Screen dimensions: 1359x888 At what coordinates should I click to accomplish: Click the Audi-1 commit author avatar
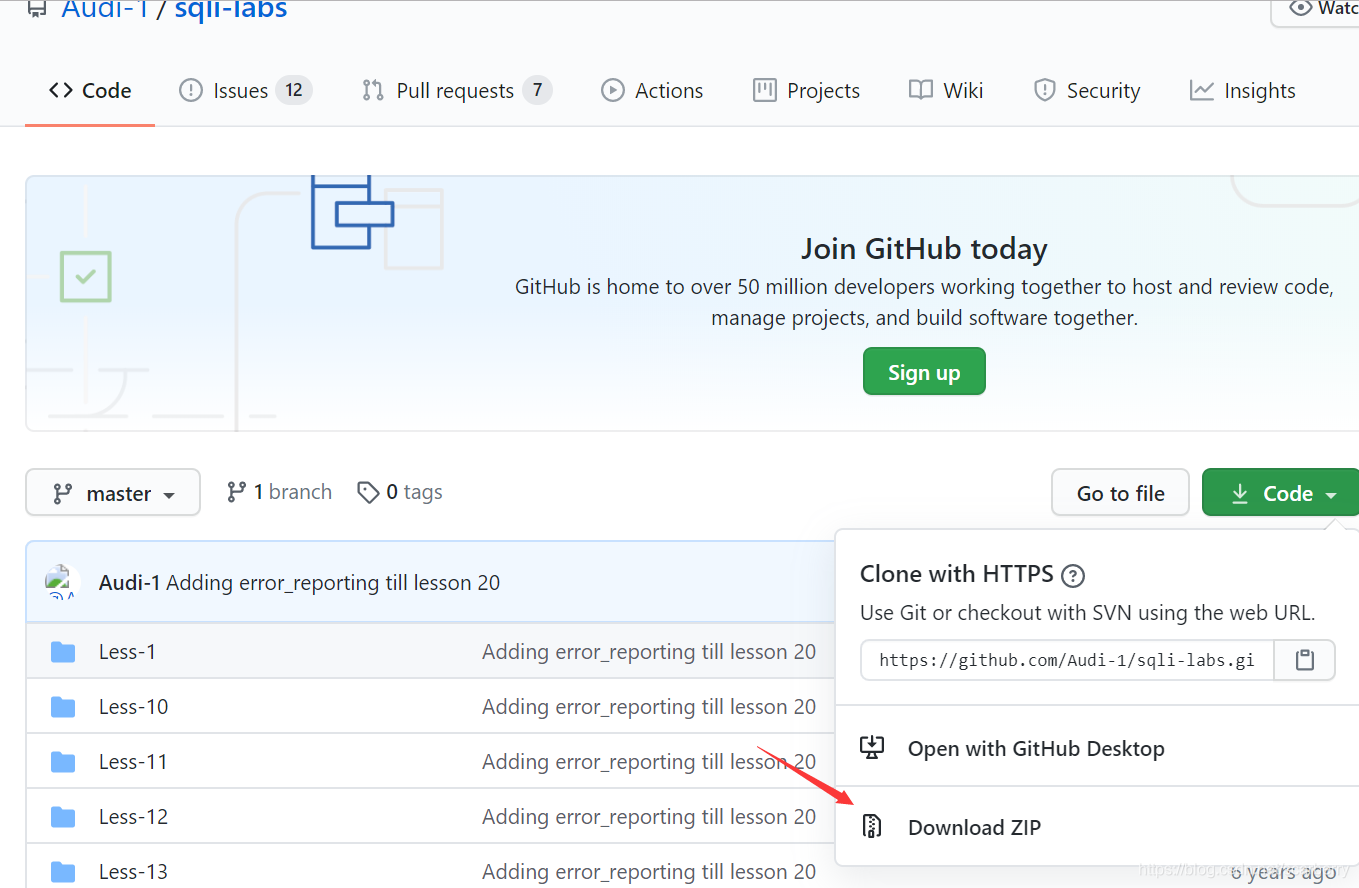point(63,582)
